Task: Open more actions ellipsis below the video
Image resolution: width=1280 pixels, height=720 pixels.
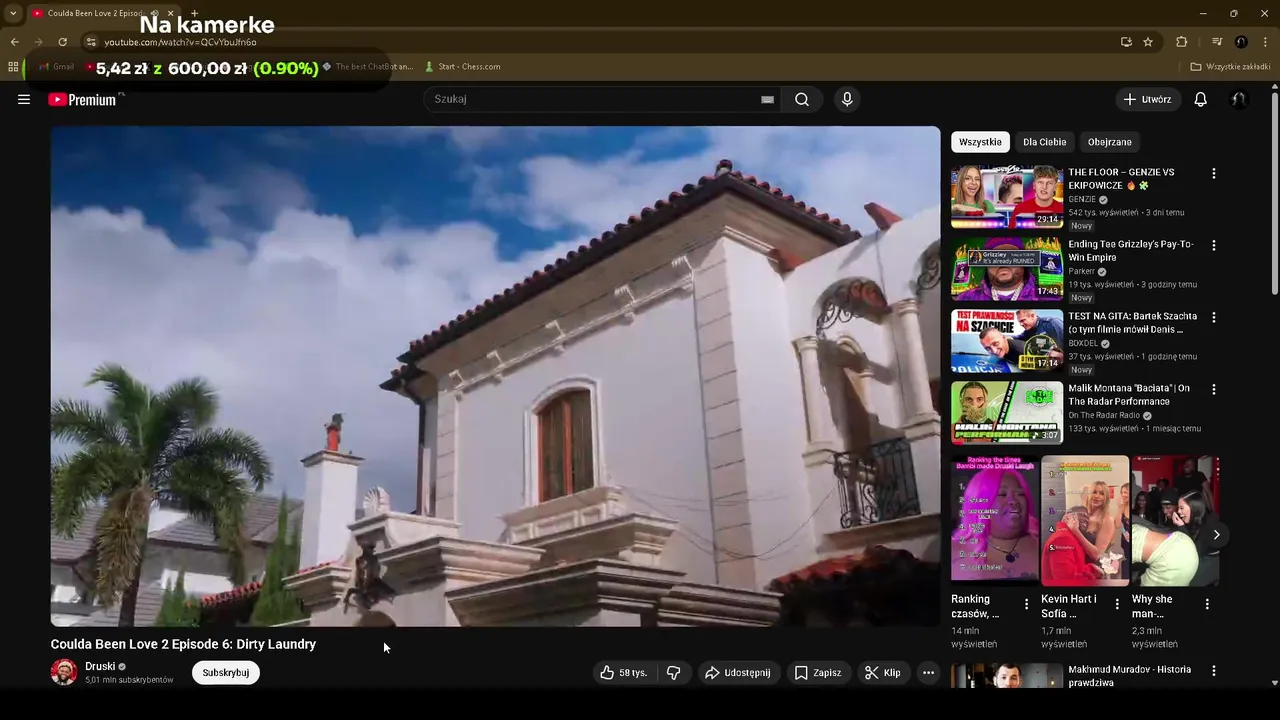Action: click(928, 673)
